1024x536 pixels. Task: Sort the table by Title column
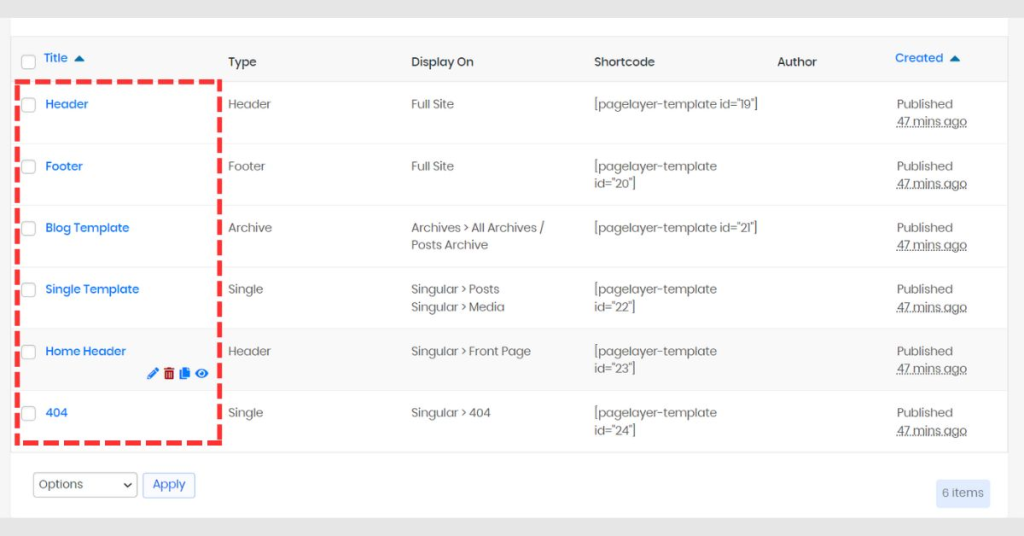pyautogui.click(x=56, y=58)
